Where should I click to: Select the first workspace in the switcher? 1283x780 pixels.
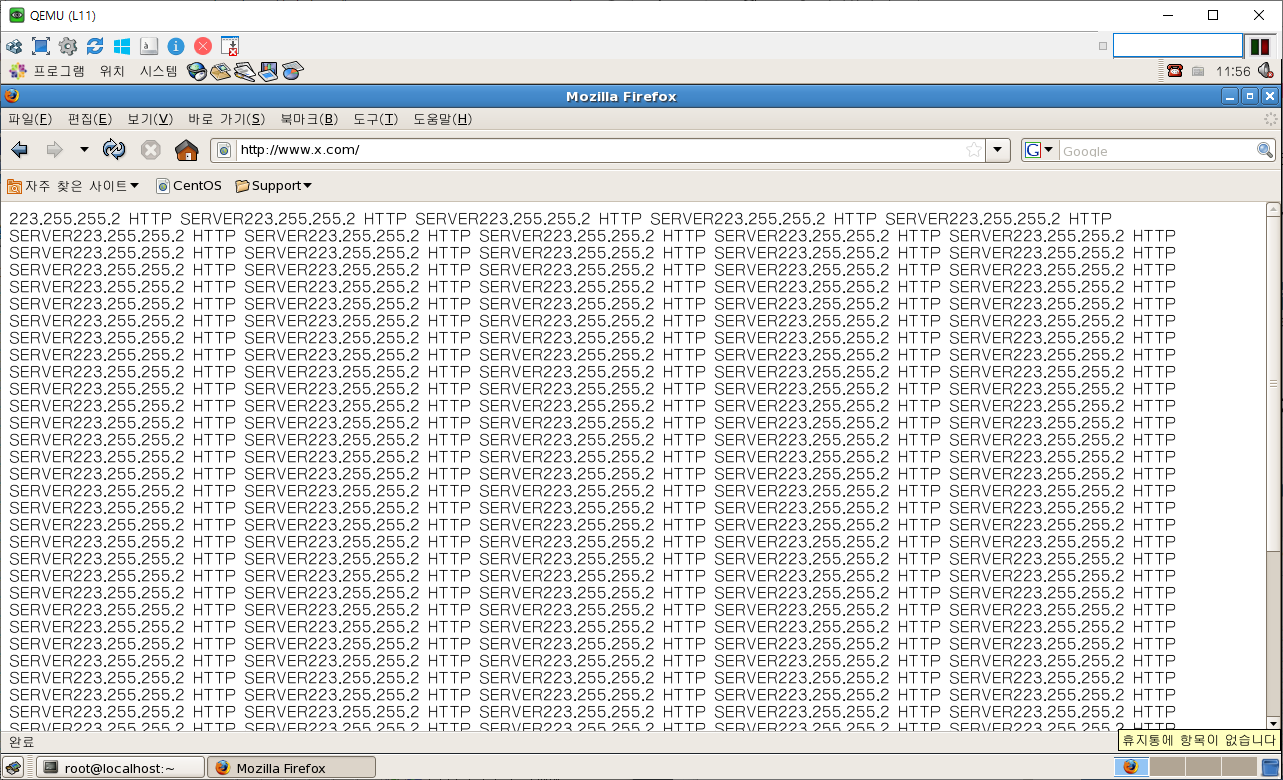pos(1130,767)
